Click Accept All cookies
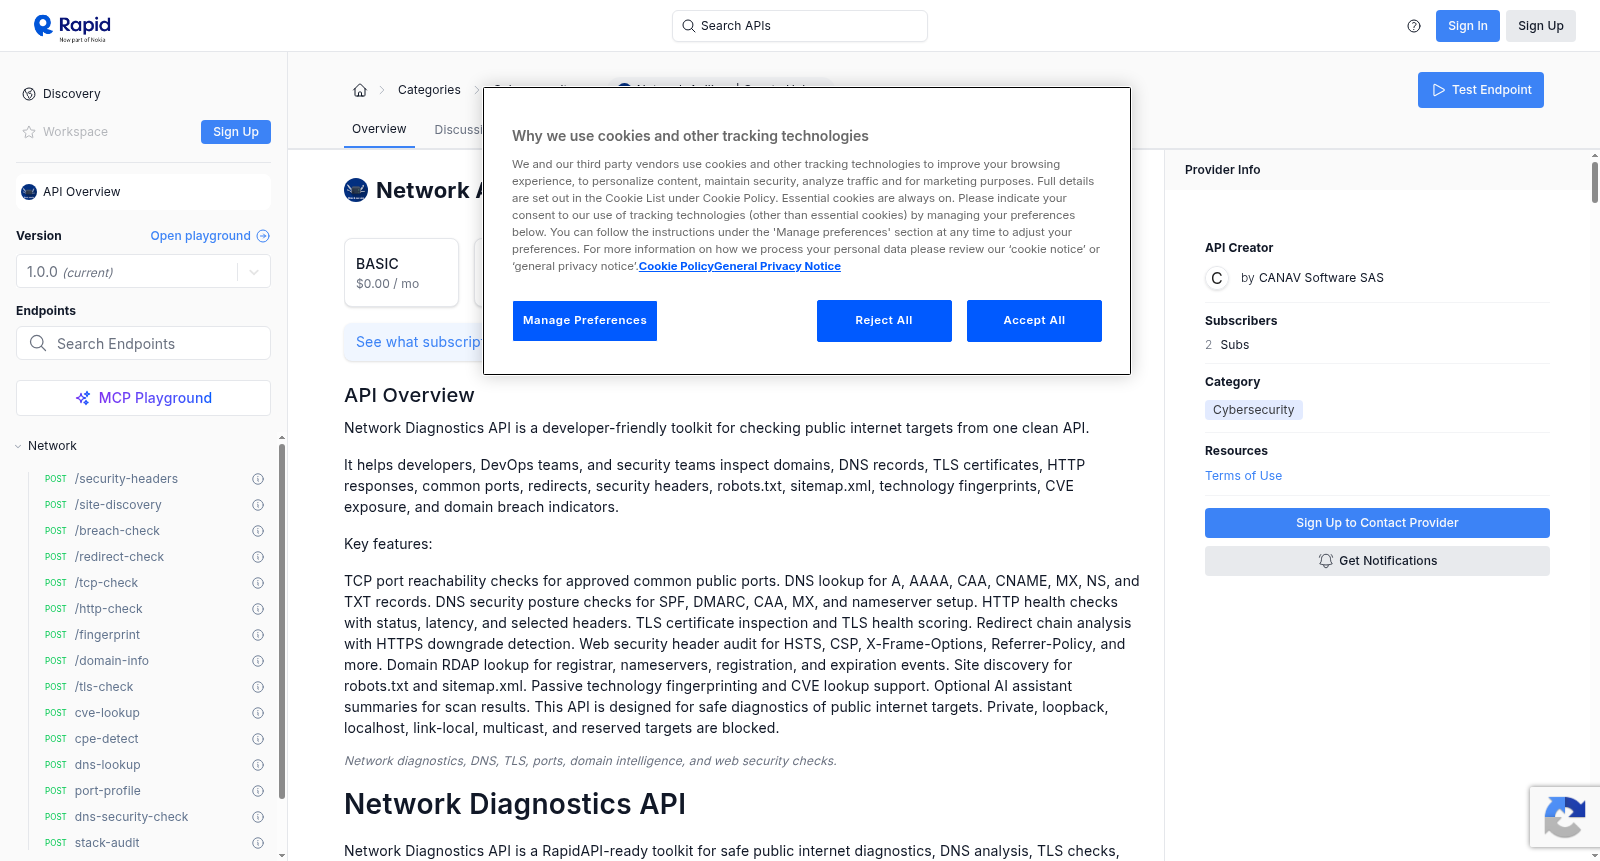1600x861 pixels. pyautogui.click(x=1034, y=321)
